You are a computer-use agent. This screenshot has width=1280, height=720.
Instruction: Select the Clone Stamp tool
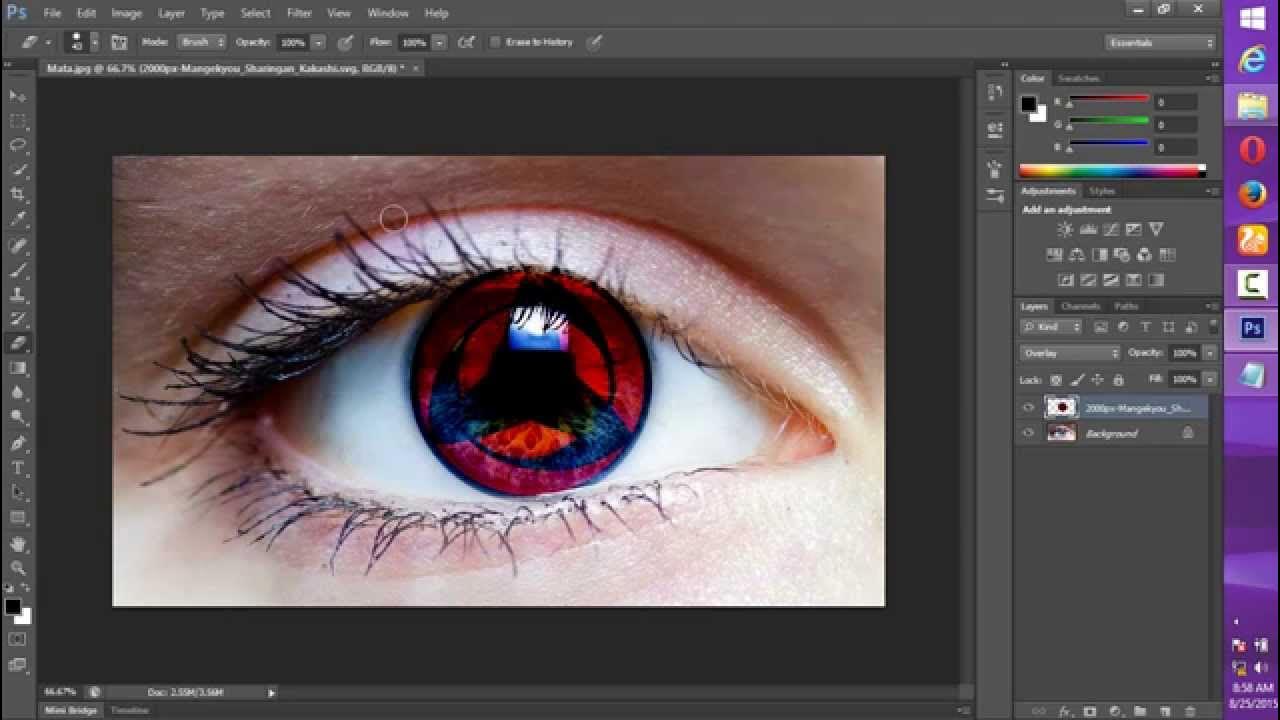coord(18,295)
